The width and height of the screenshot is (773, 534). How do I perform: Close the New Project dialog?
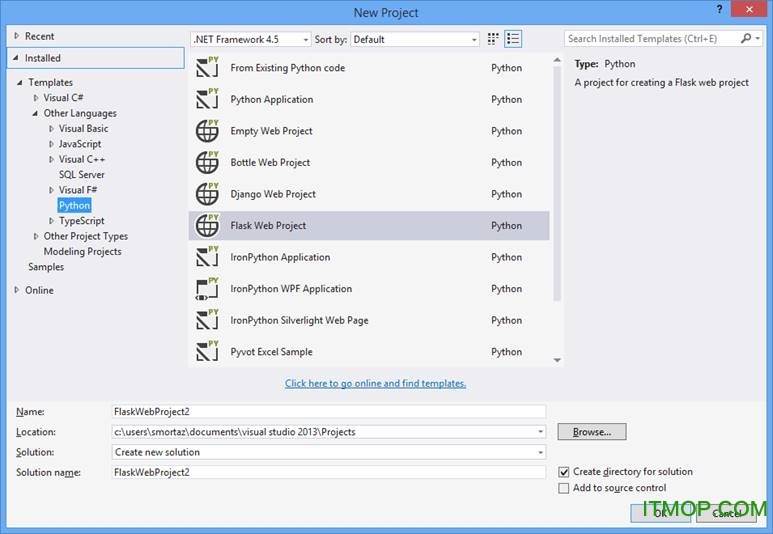pyautogui.click(x=749, y=9)
